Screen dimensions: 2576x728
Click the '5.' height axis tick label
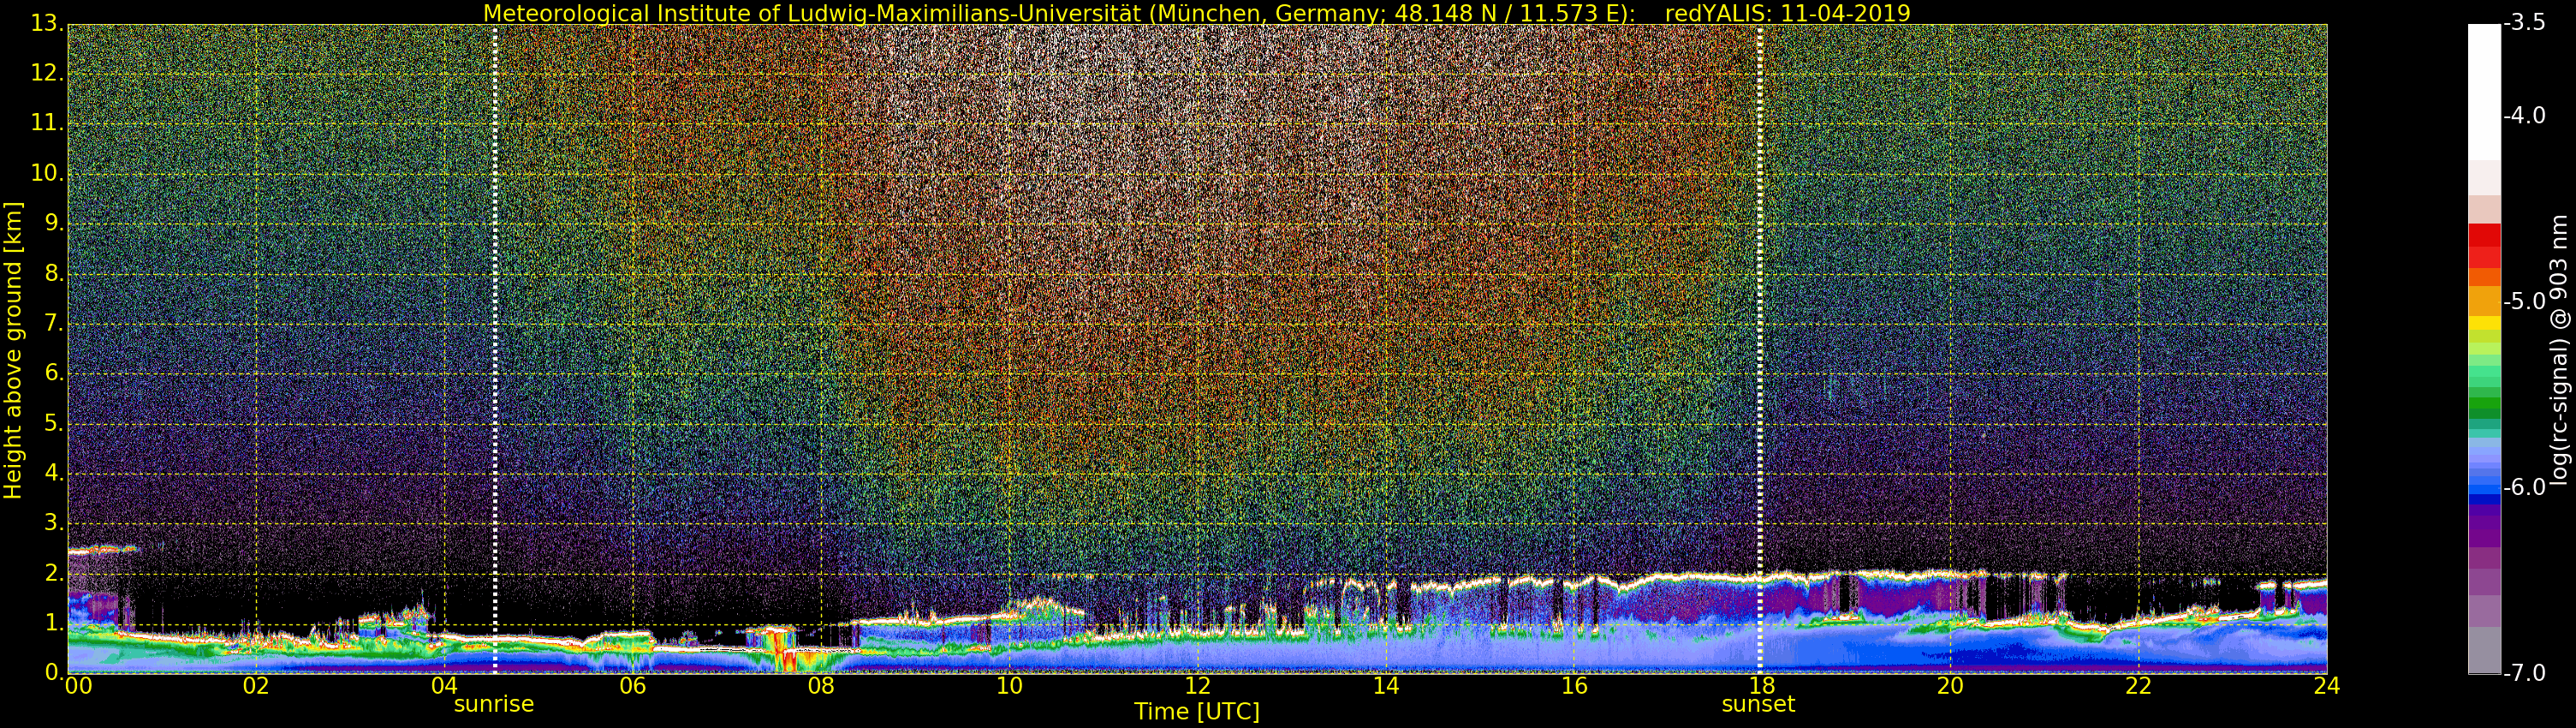pyautogui.click(x=54, y=422)
